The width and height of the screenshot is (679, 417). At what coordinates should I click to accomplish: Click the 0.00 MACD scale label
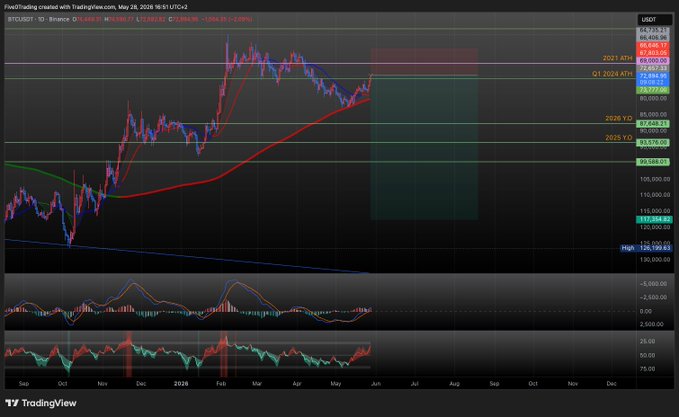pos(645,311)
